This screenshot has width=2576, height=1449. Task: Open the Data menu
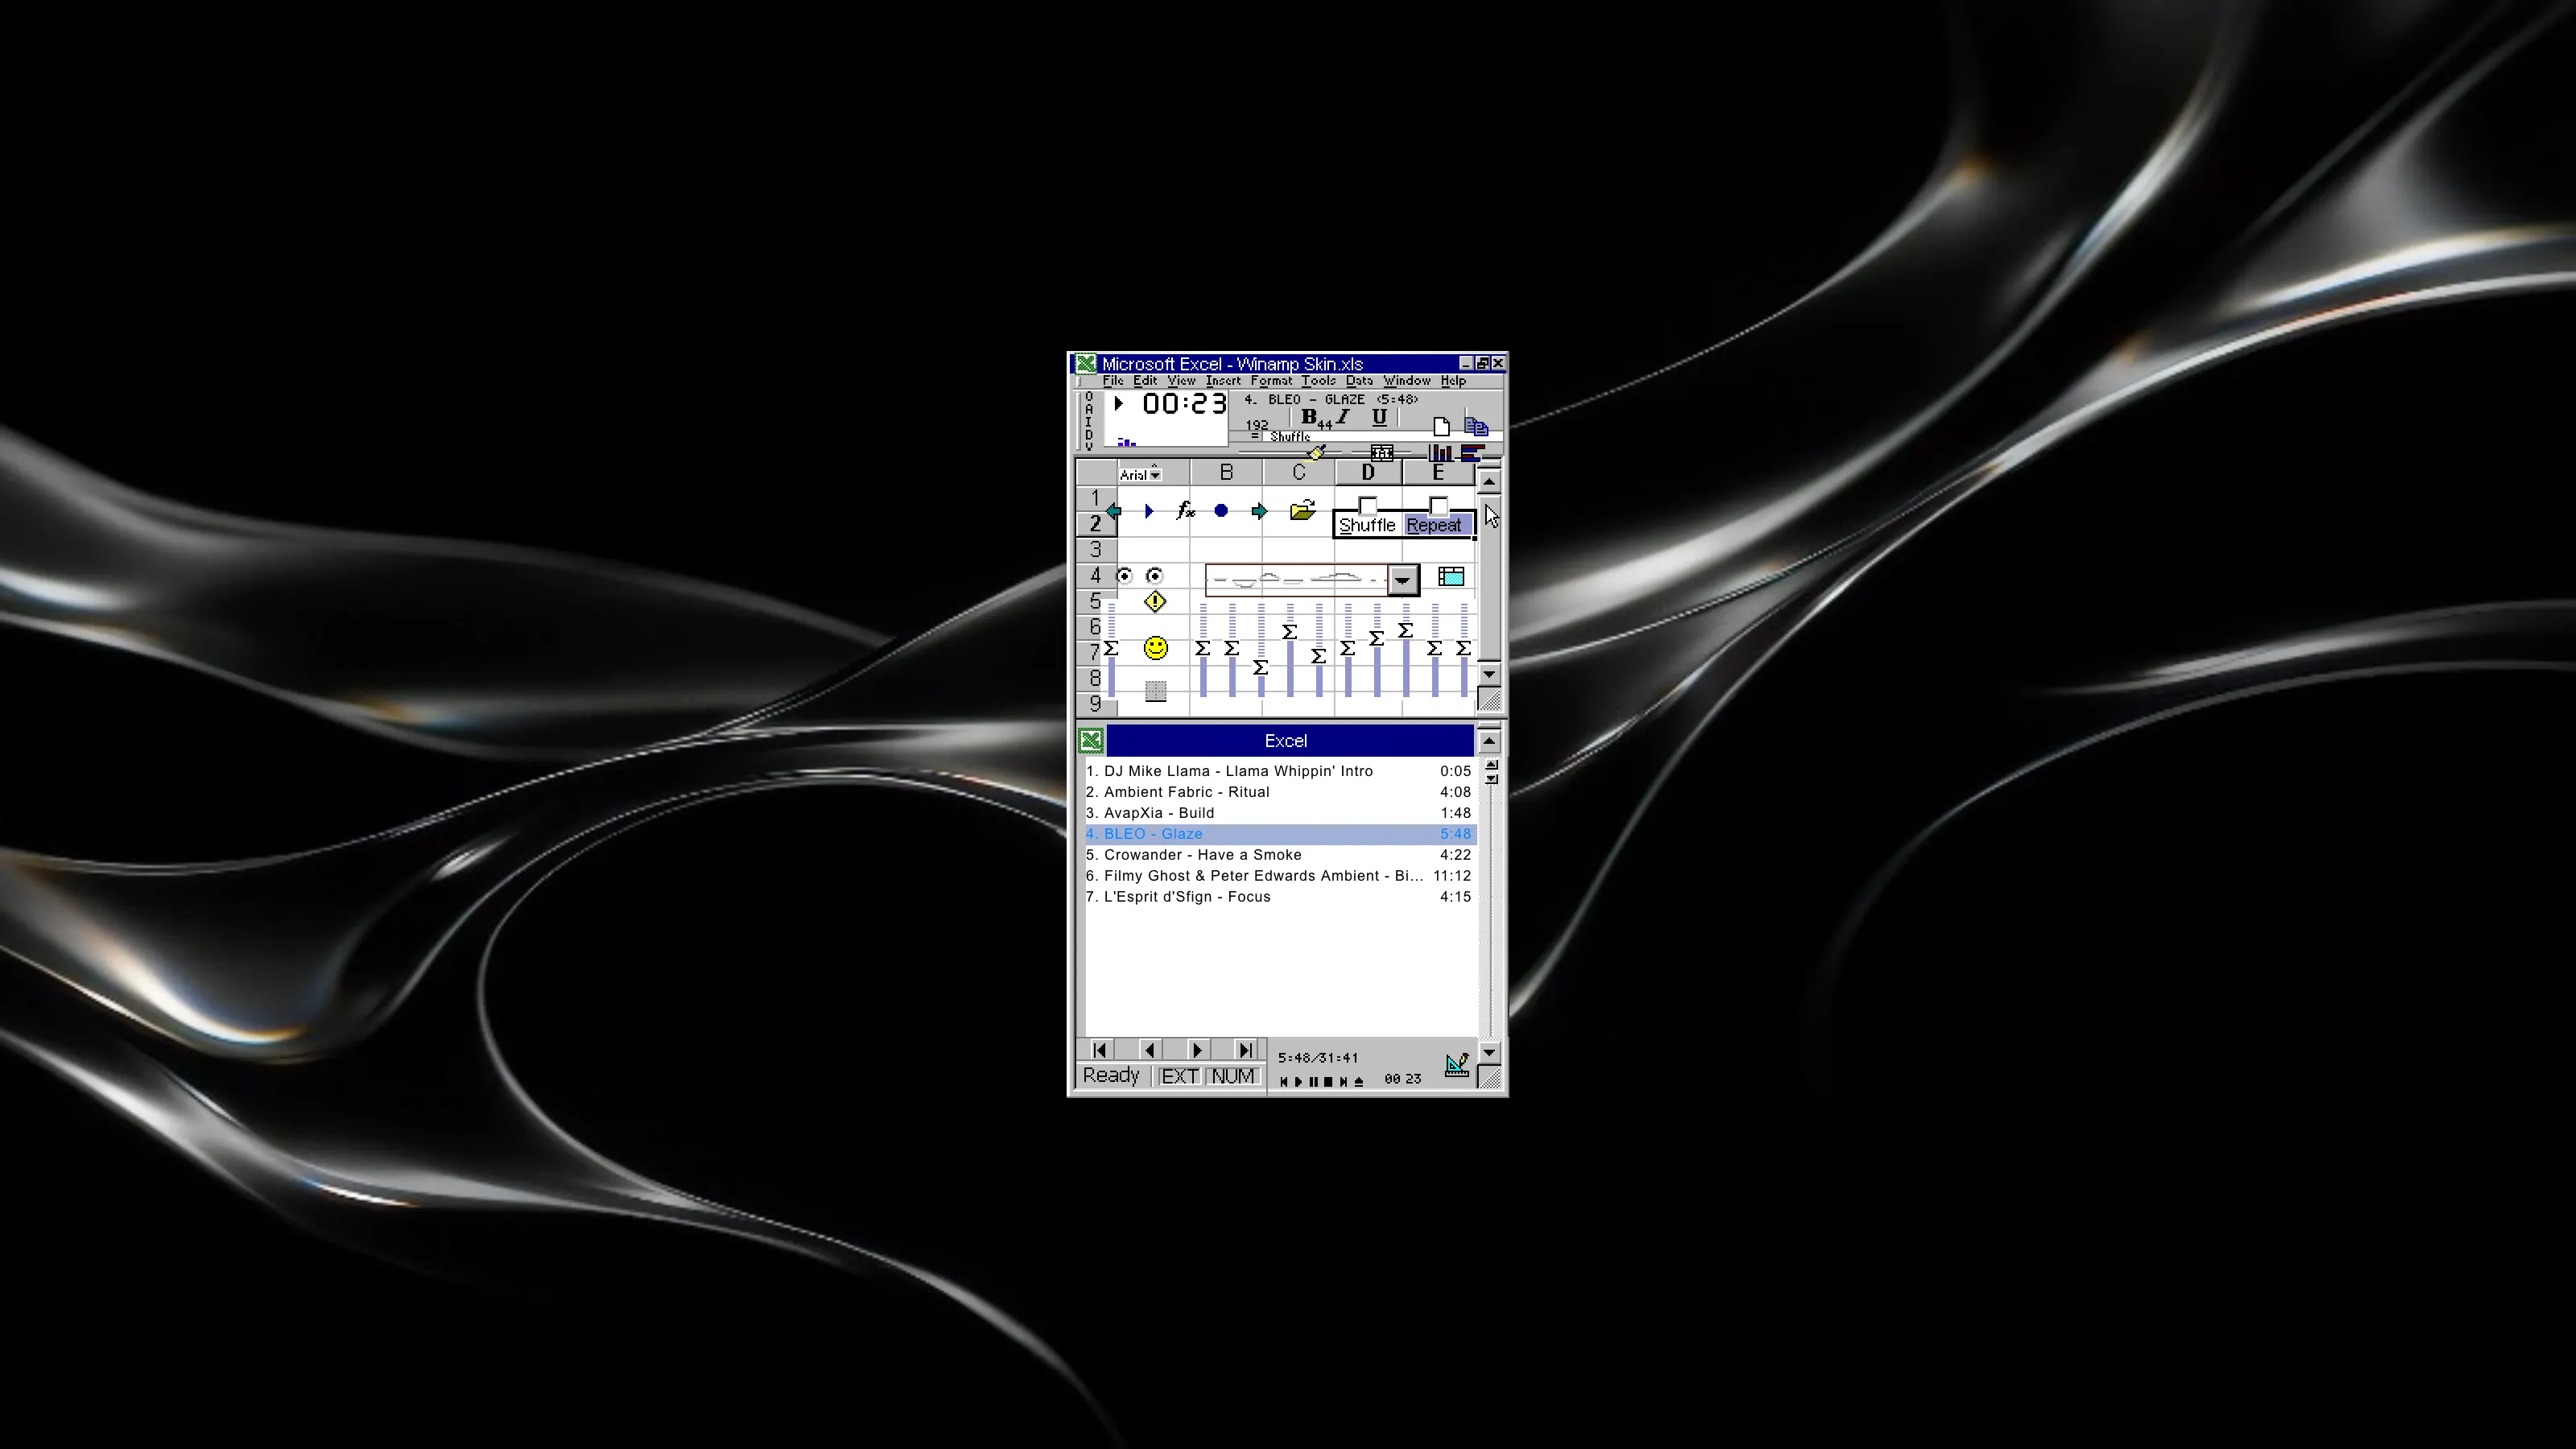point(1359,381)
